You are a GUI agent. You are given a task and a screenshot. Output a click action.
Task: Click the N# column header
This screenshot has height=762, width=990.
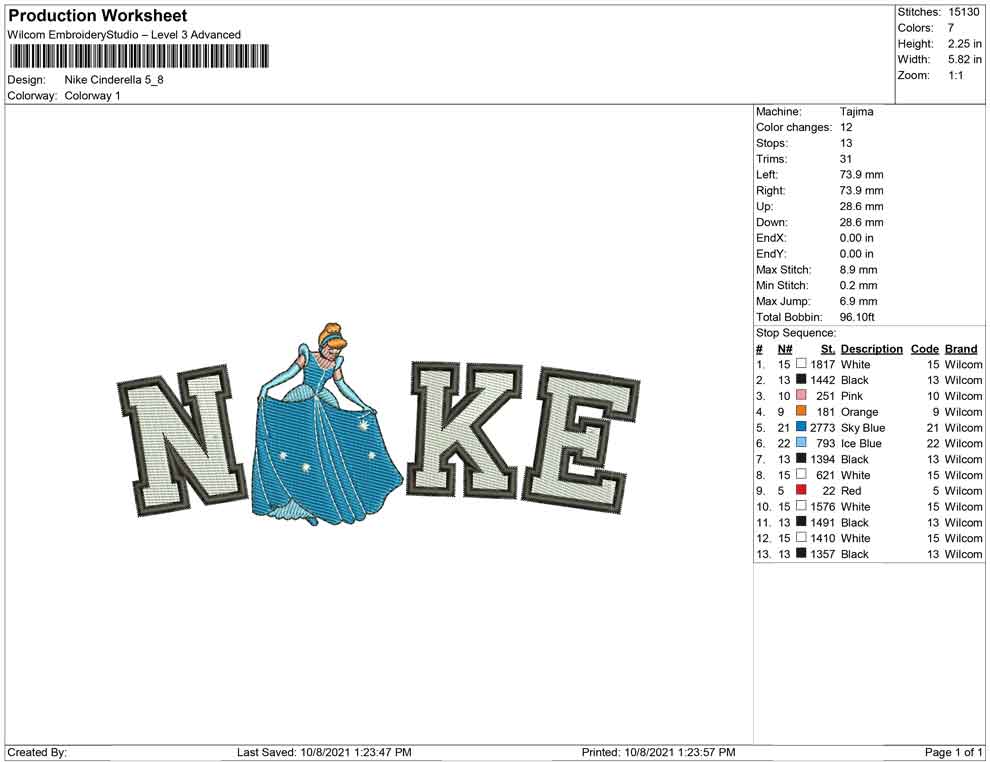tap(784, 349)
